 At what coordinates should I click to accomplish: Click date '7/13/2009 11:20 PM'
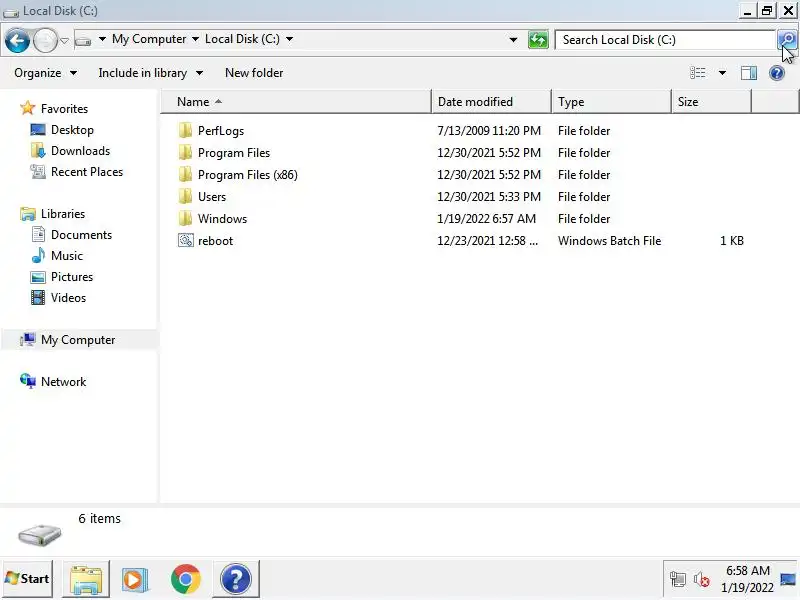pyautogui.click(x=489, y=131)
